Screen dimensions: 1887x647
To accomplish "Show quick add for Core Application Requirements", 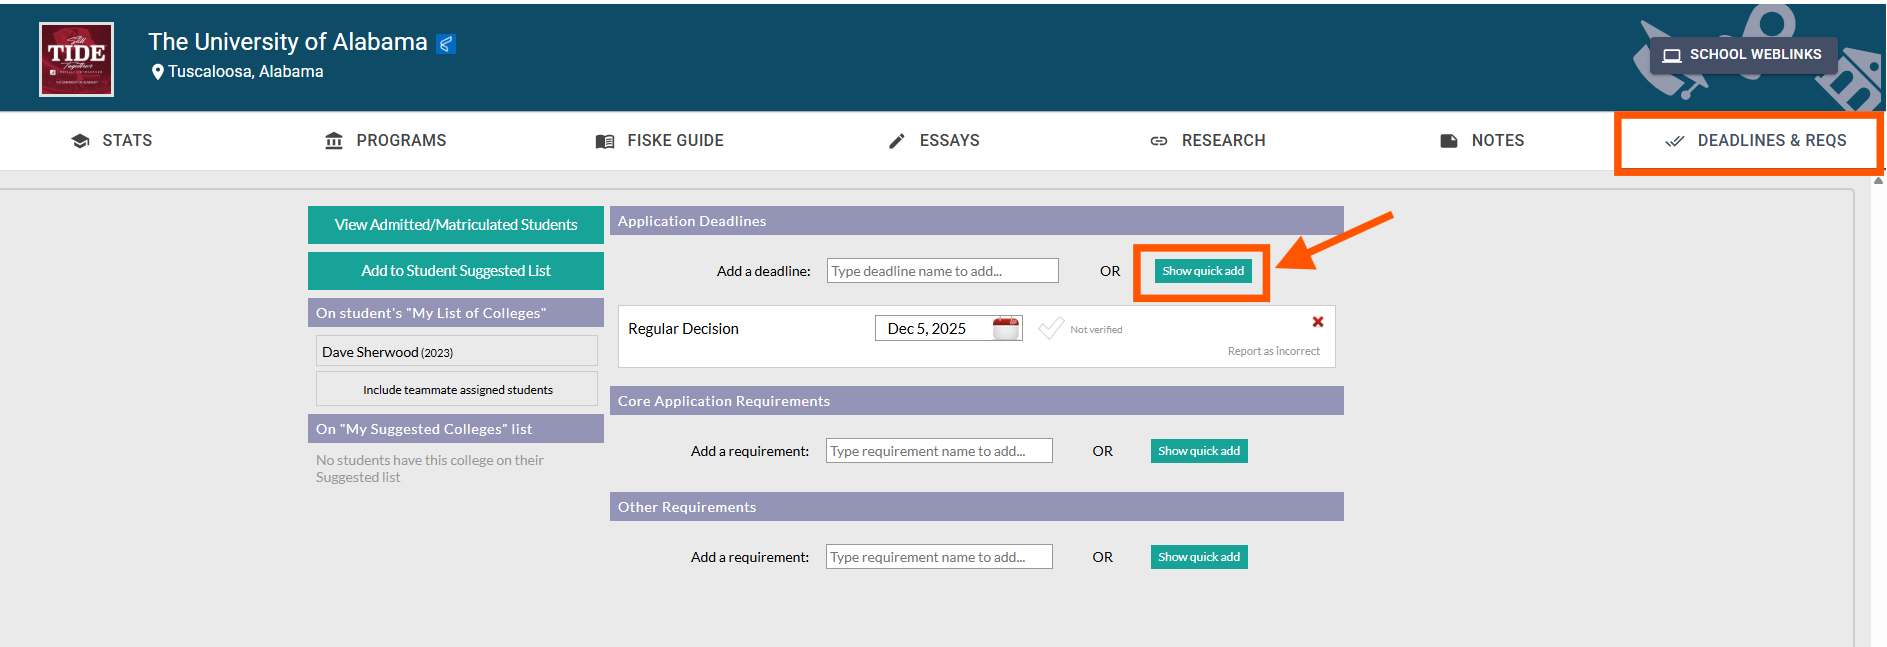I will (x=1199, y=451).
